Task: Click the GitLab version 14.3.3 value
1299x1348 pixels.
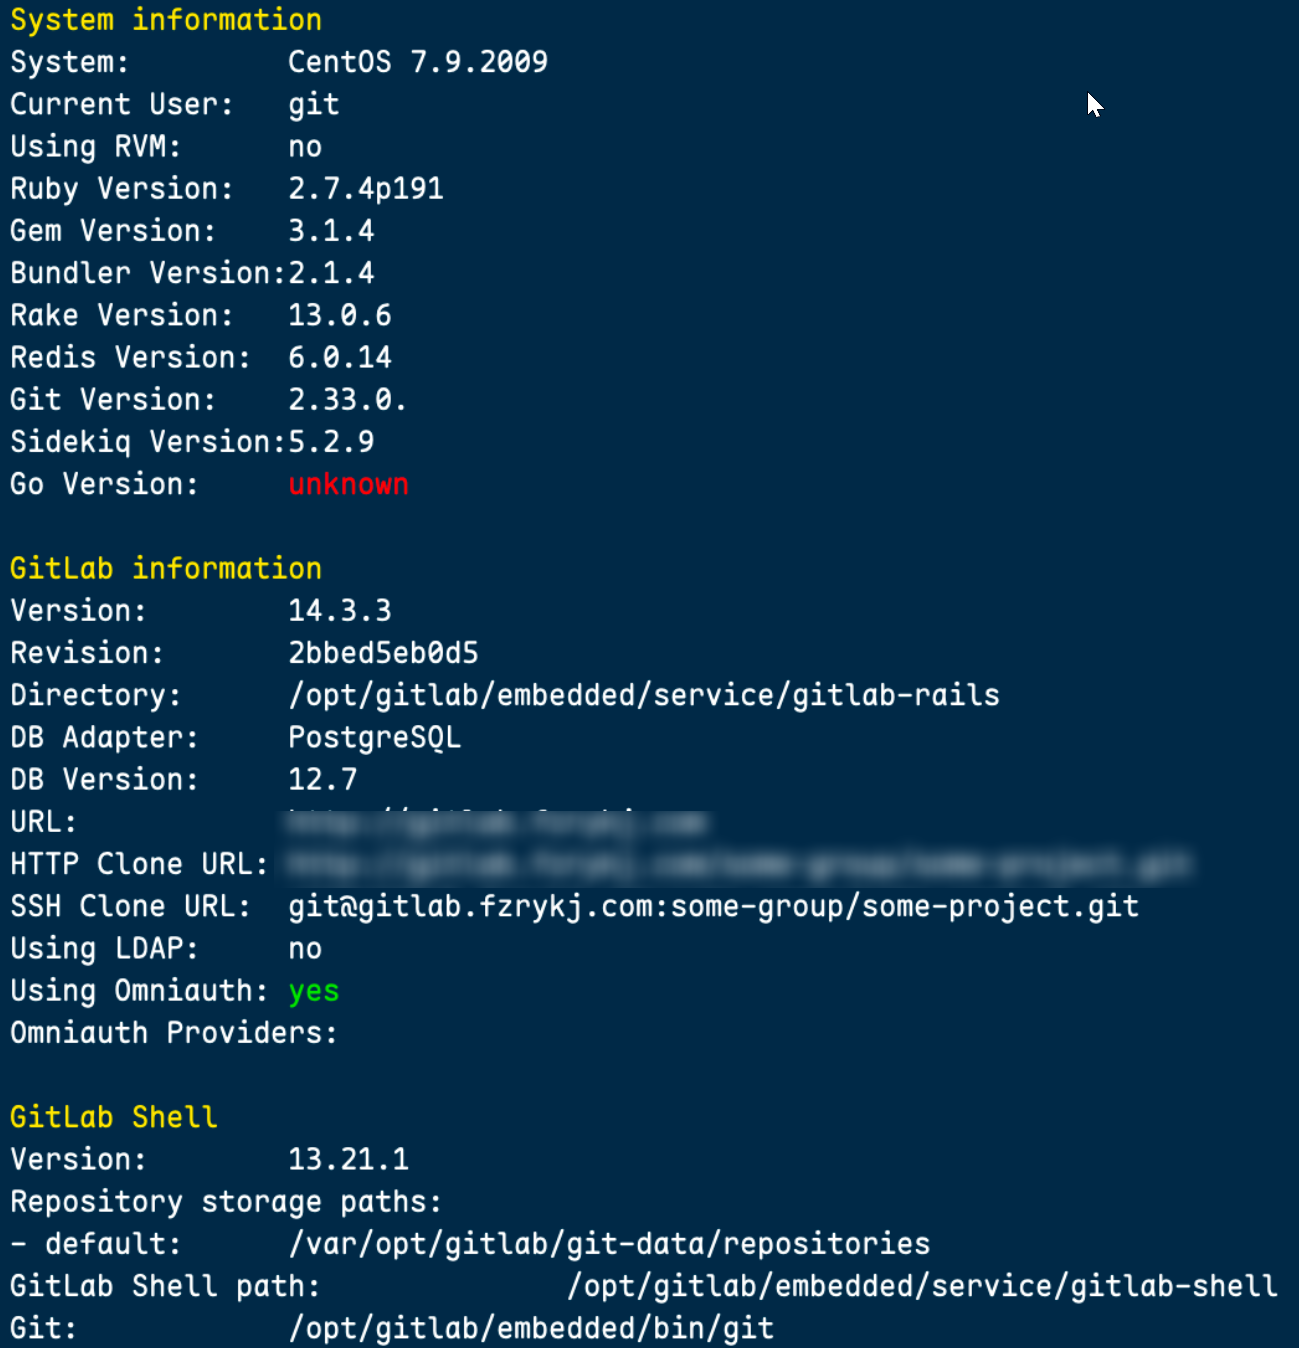Action: click(x=340, y=610)
